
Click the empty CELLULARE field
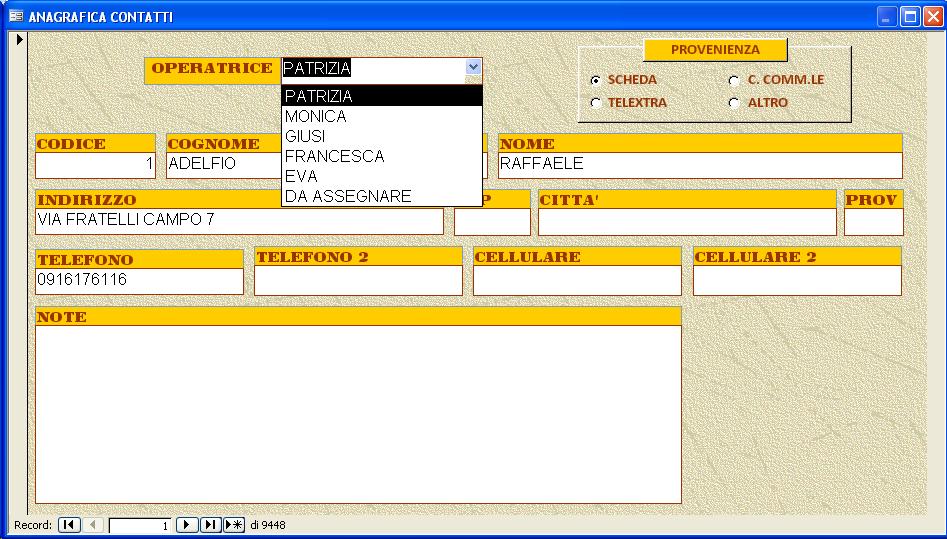click(577, 280)
